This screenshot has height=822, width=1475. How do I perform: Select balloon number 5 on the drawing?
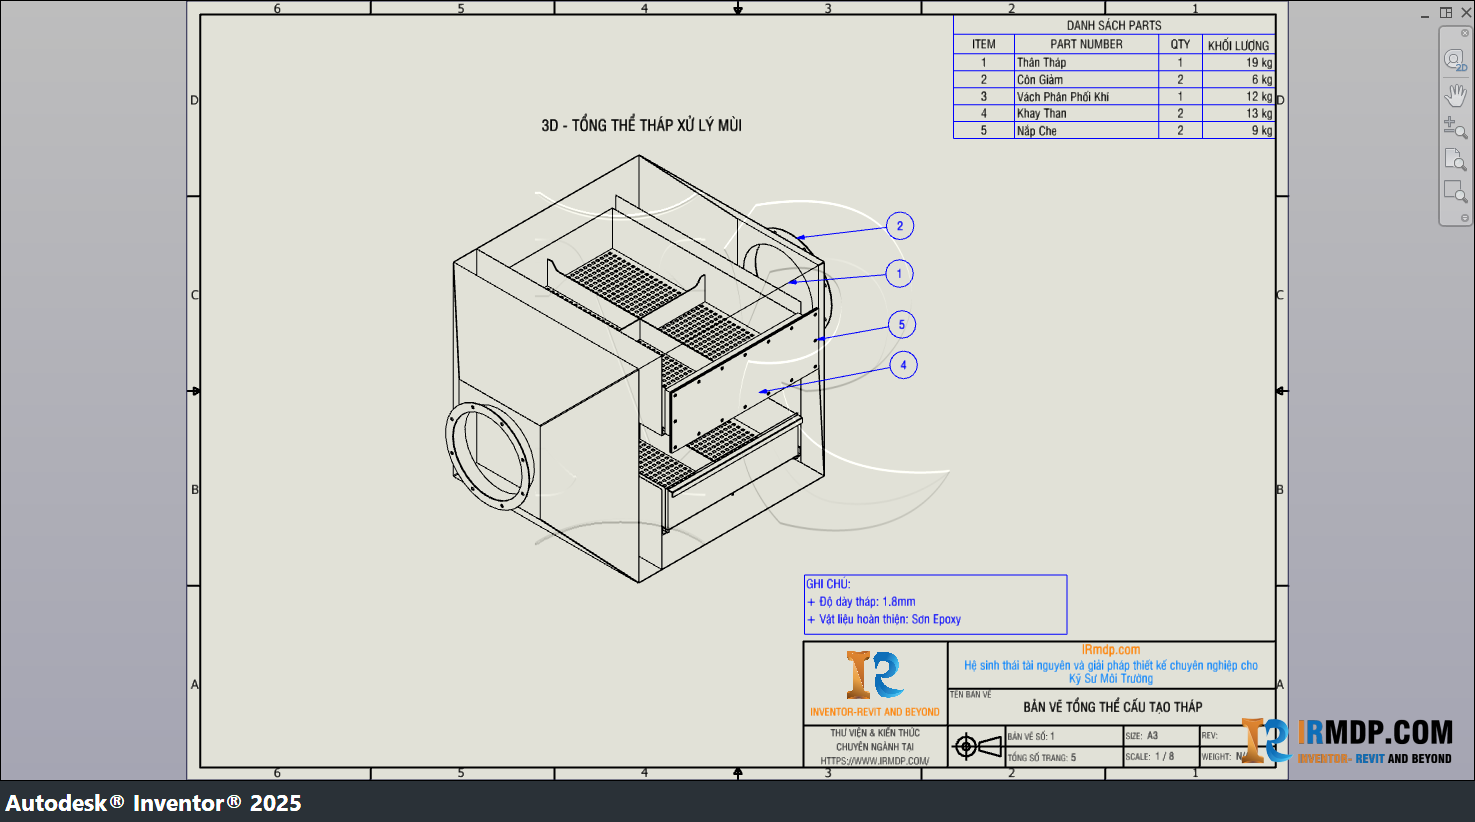(902, 324)
